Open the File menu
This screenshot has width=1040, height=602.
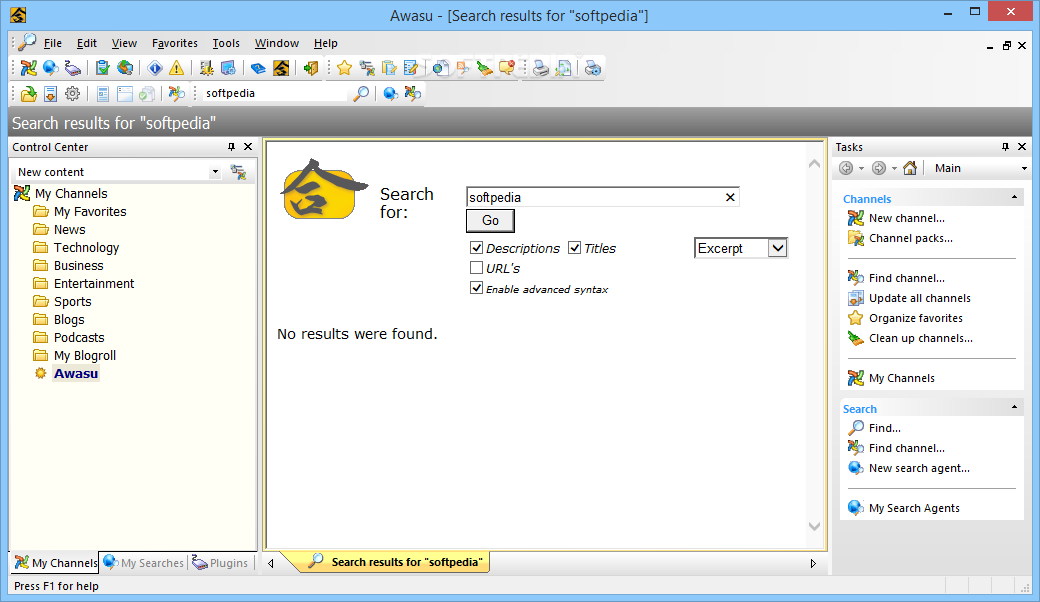pyautogui.click(x=52, y=43)
